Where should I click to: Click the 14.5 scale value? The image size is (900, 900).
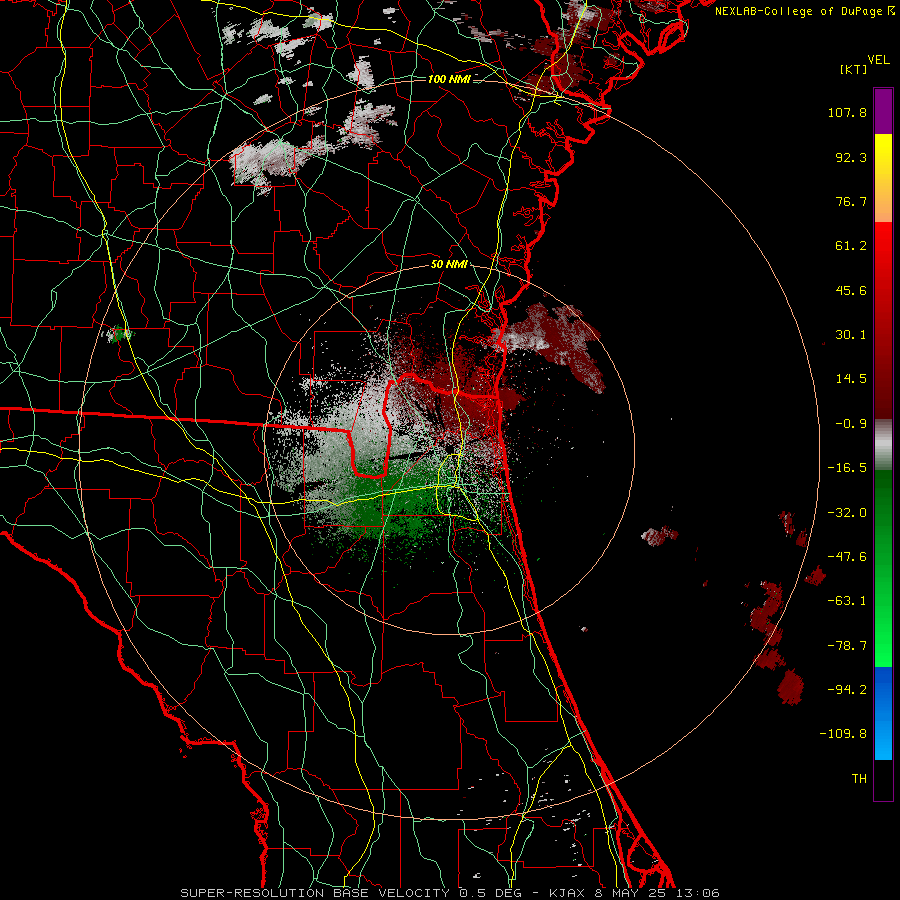pos(851,379)
